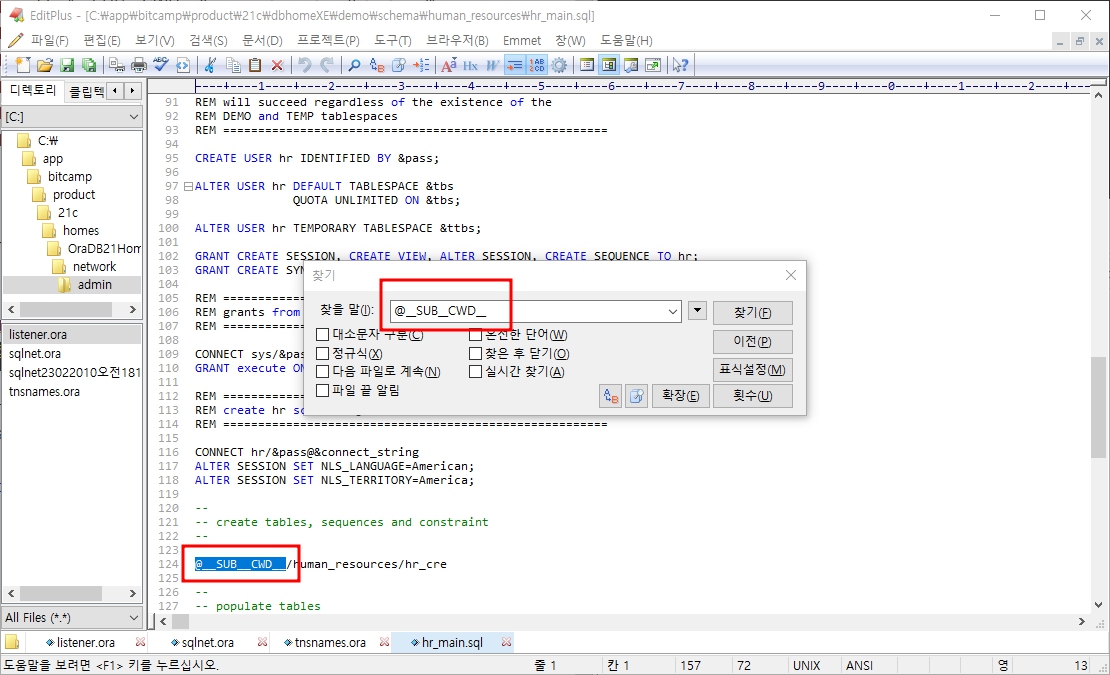Toggle the auto indent toolbar icon

click(x=515, y=65)
